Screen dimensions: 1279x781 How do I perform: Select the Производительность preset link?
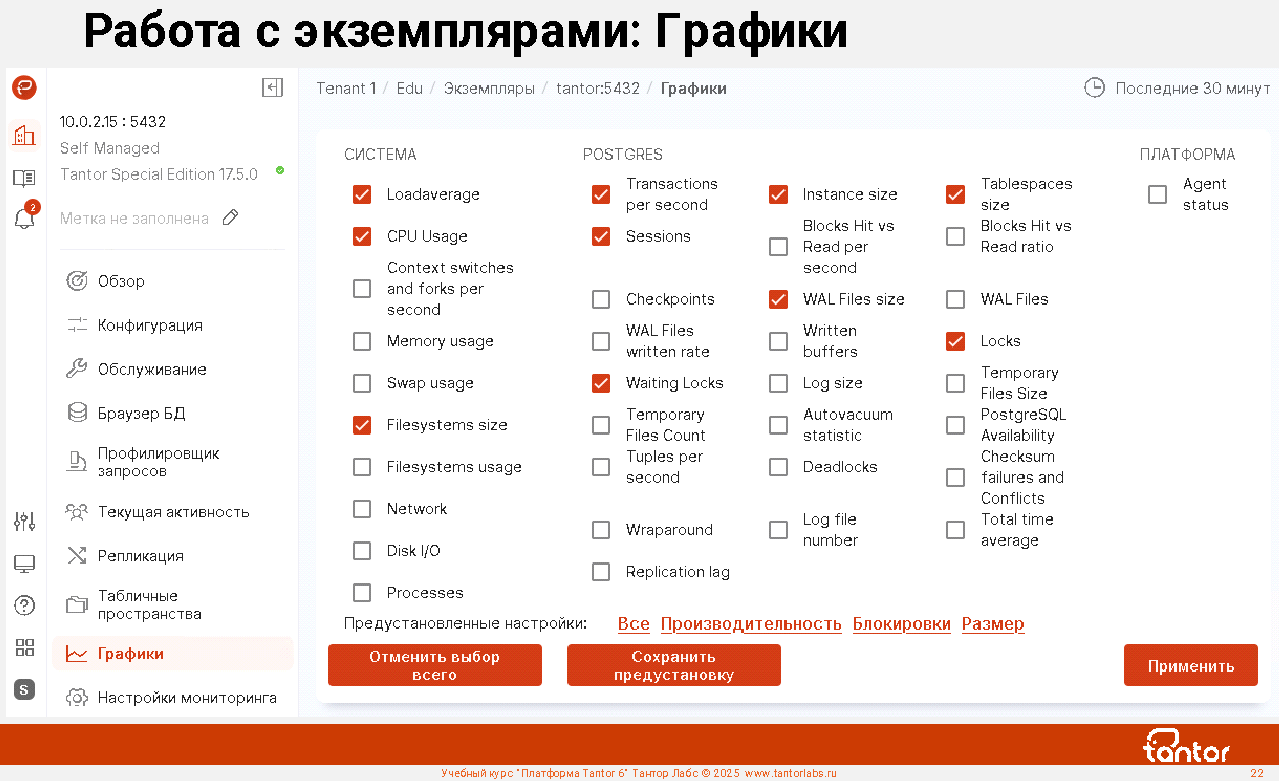[750, 624]
